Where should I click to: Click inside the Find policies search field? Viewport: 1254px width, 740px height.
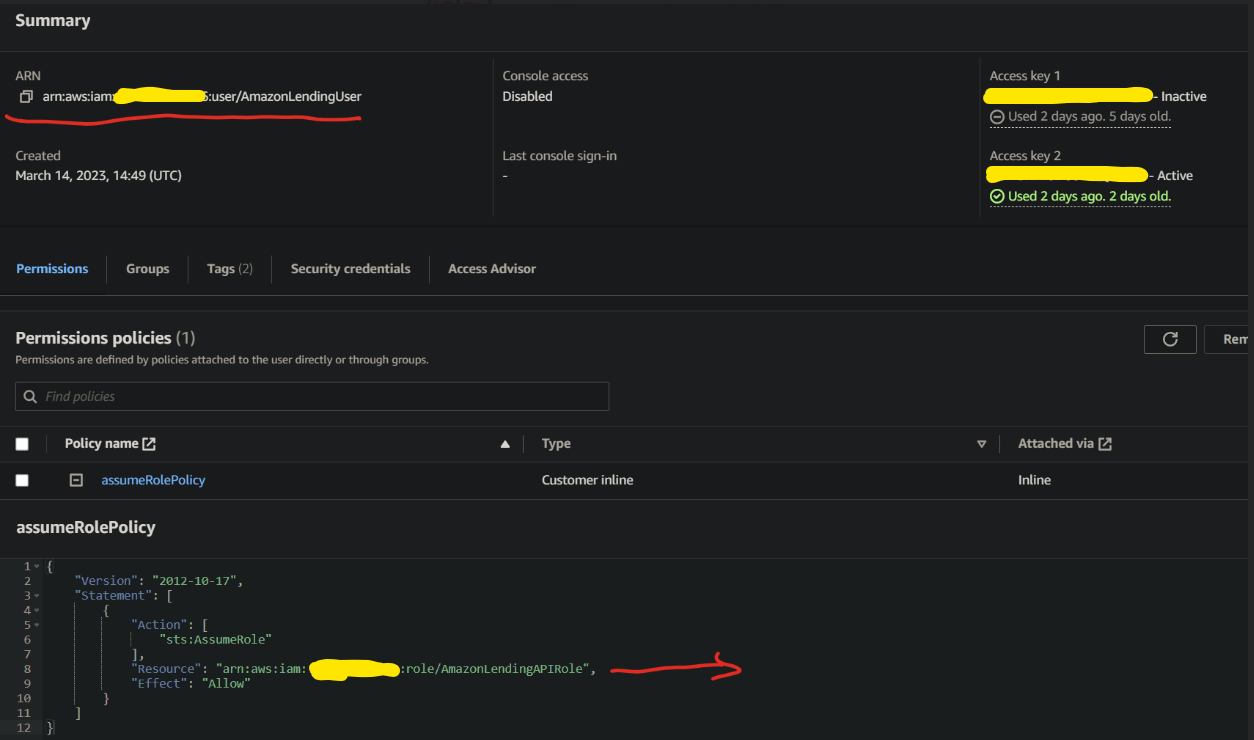(300, 396)
